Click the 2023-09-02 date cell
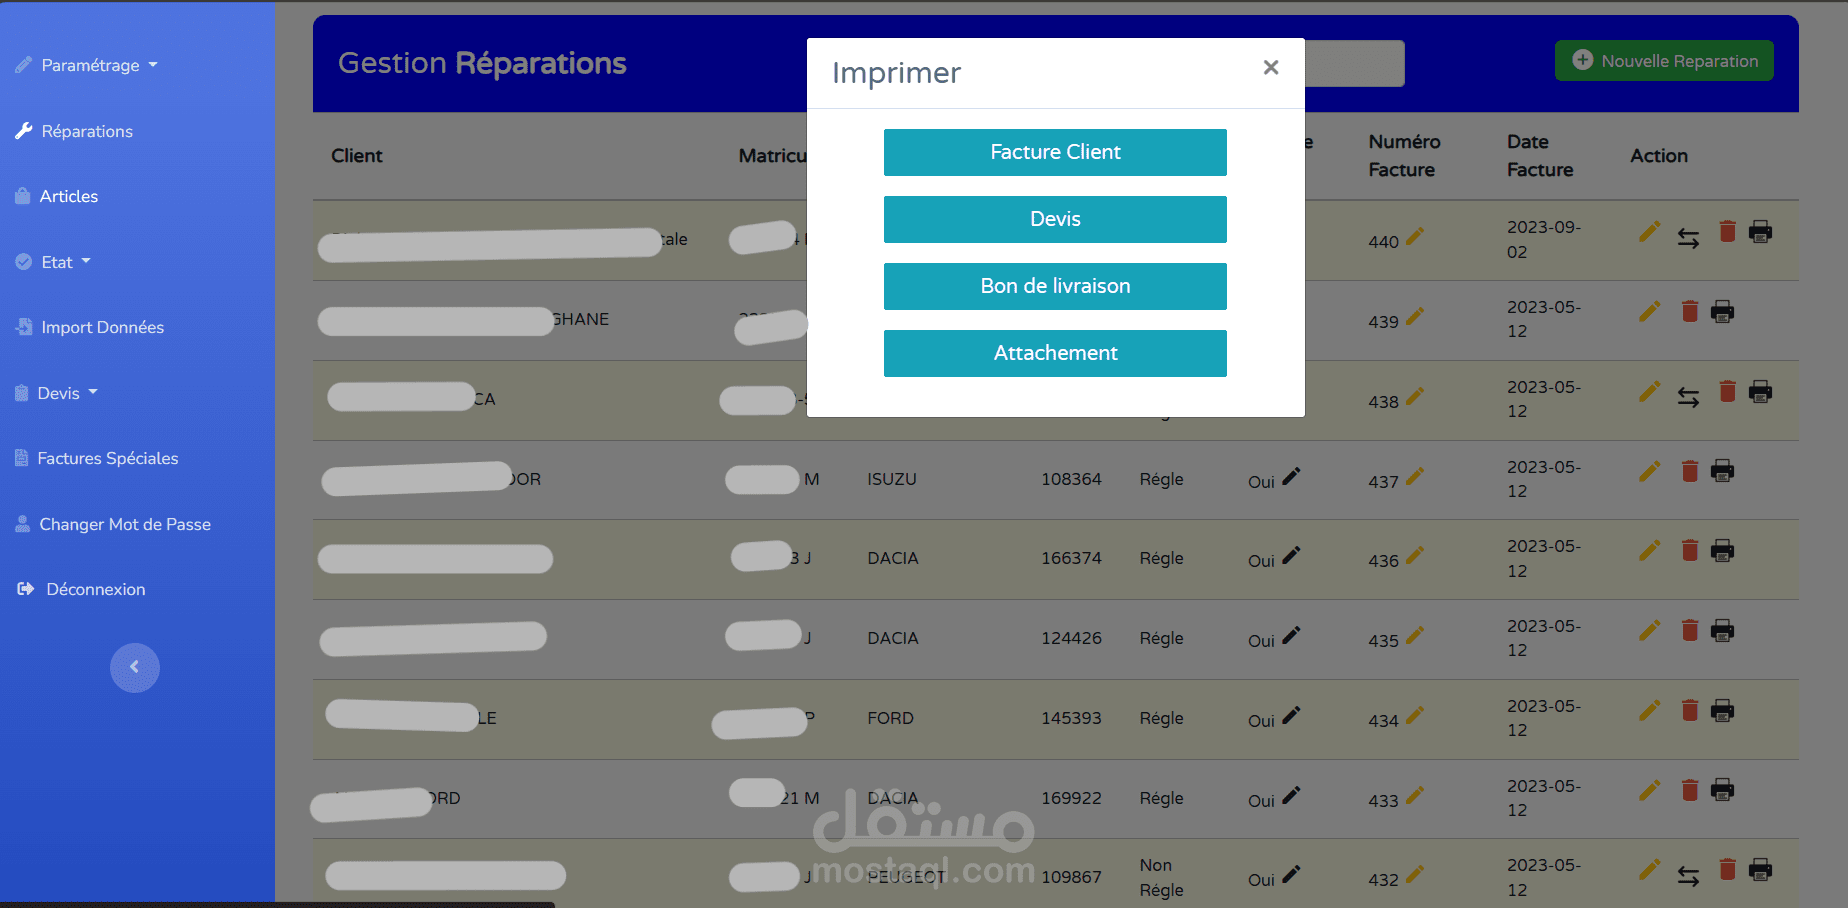 click(1544, 239)
